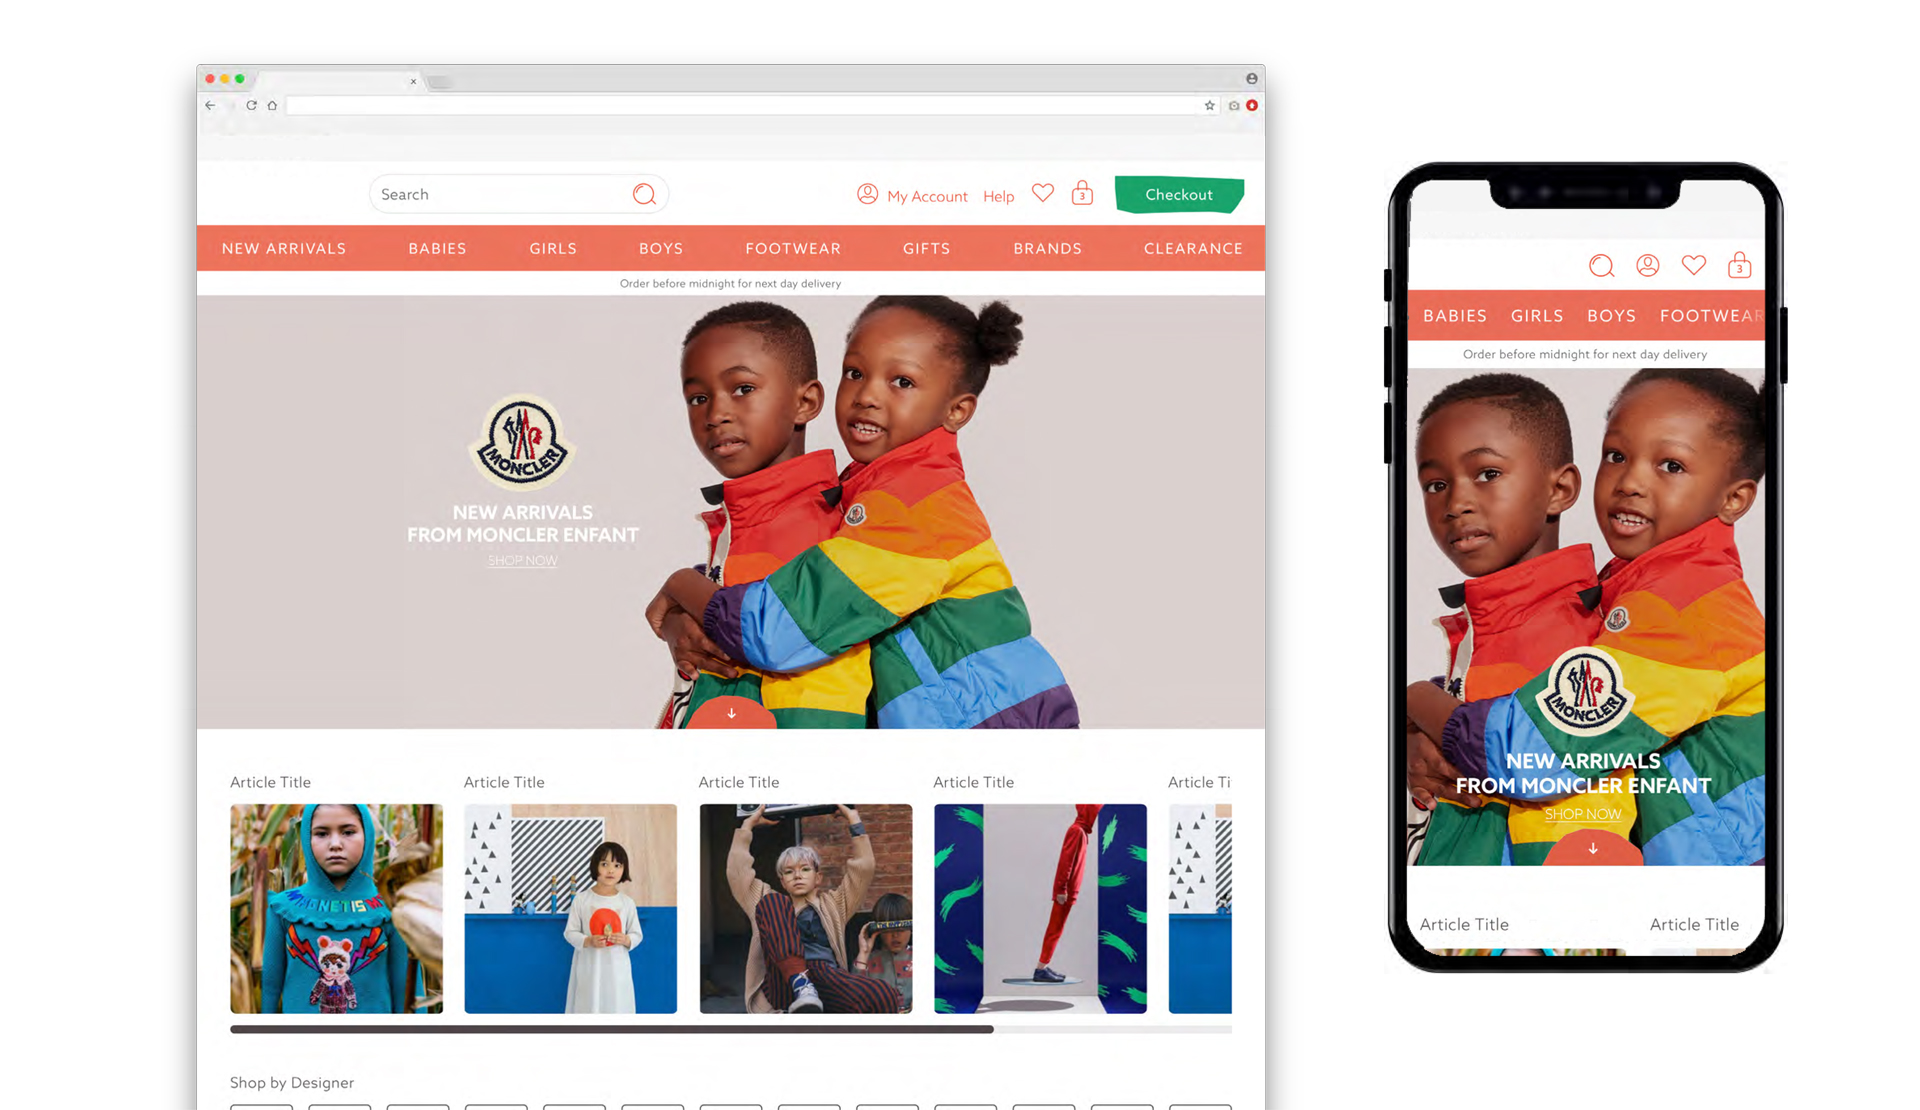
Task: Select the NEW ARRIVALS menu tab
Action: point(284,248)
